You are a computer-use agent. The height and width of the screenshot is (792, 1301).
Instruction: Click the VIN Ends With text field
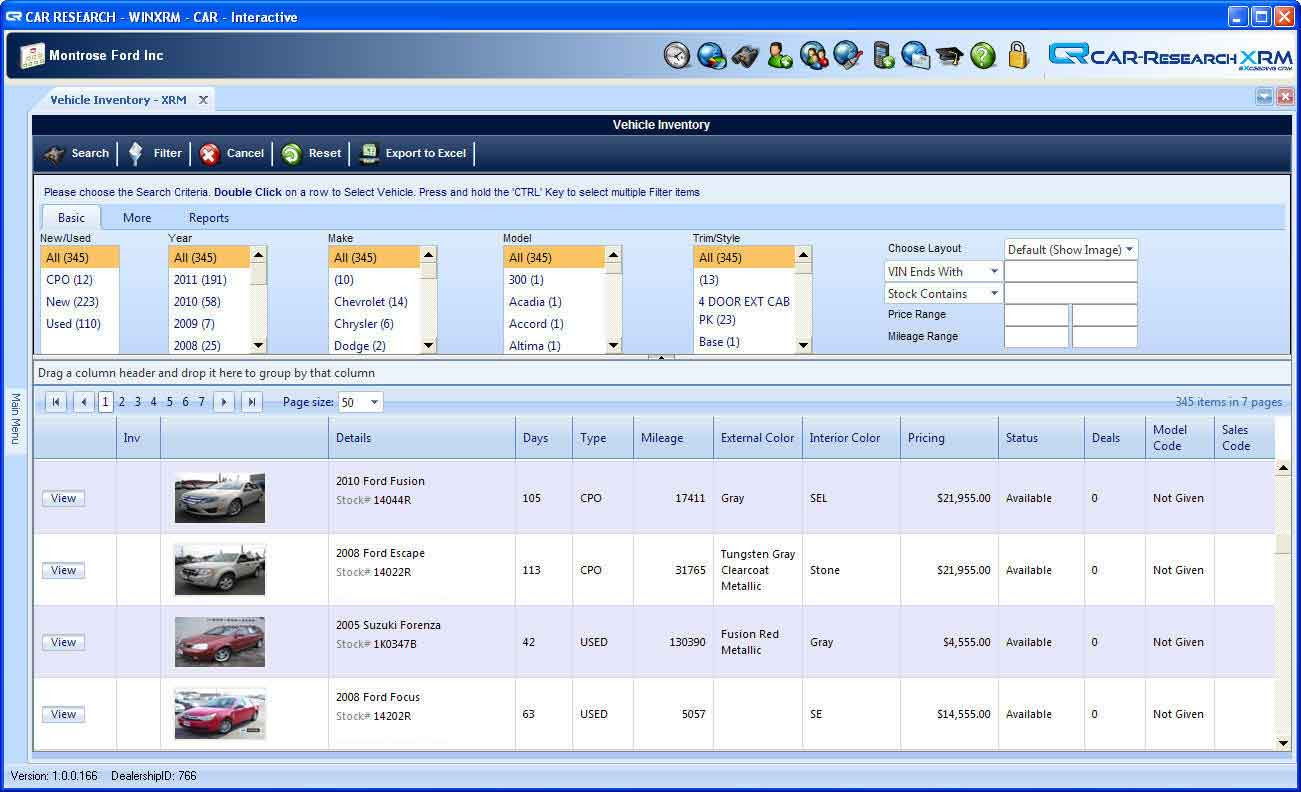point(1071,271)
